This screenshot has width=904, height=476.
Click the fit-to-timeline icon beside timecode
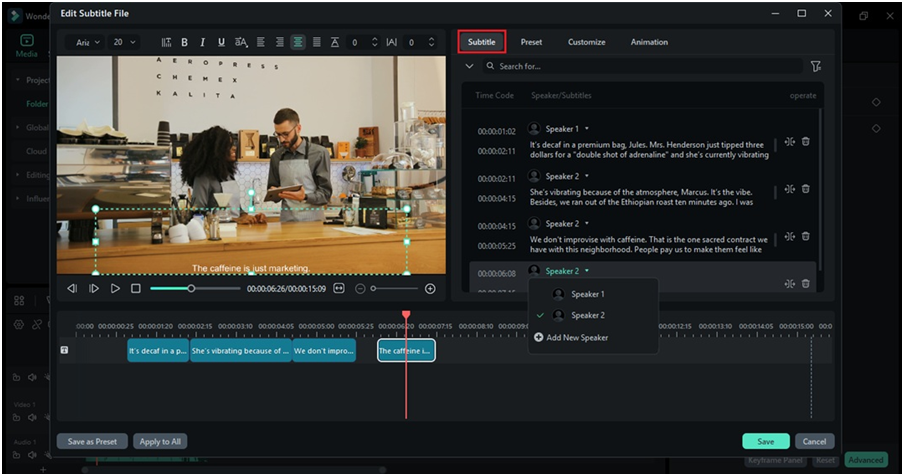point(339,289)
